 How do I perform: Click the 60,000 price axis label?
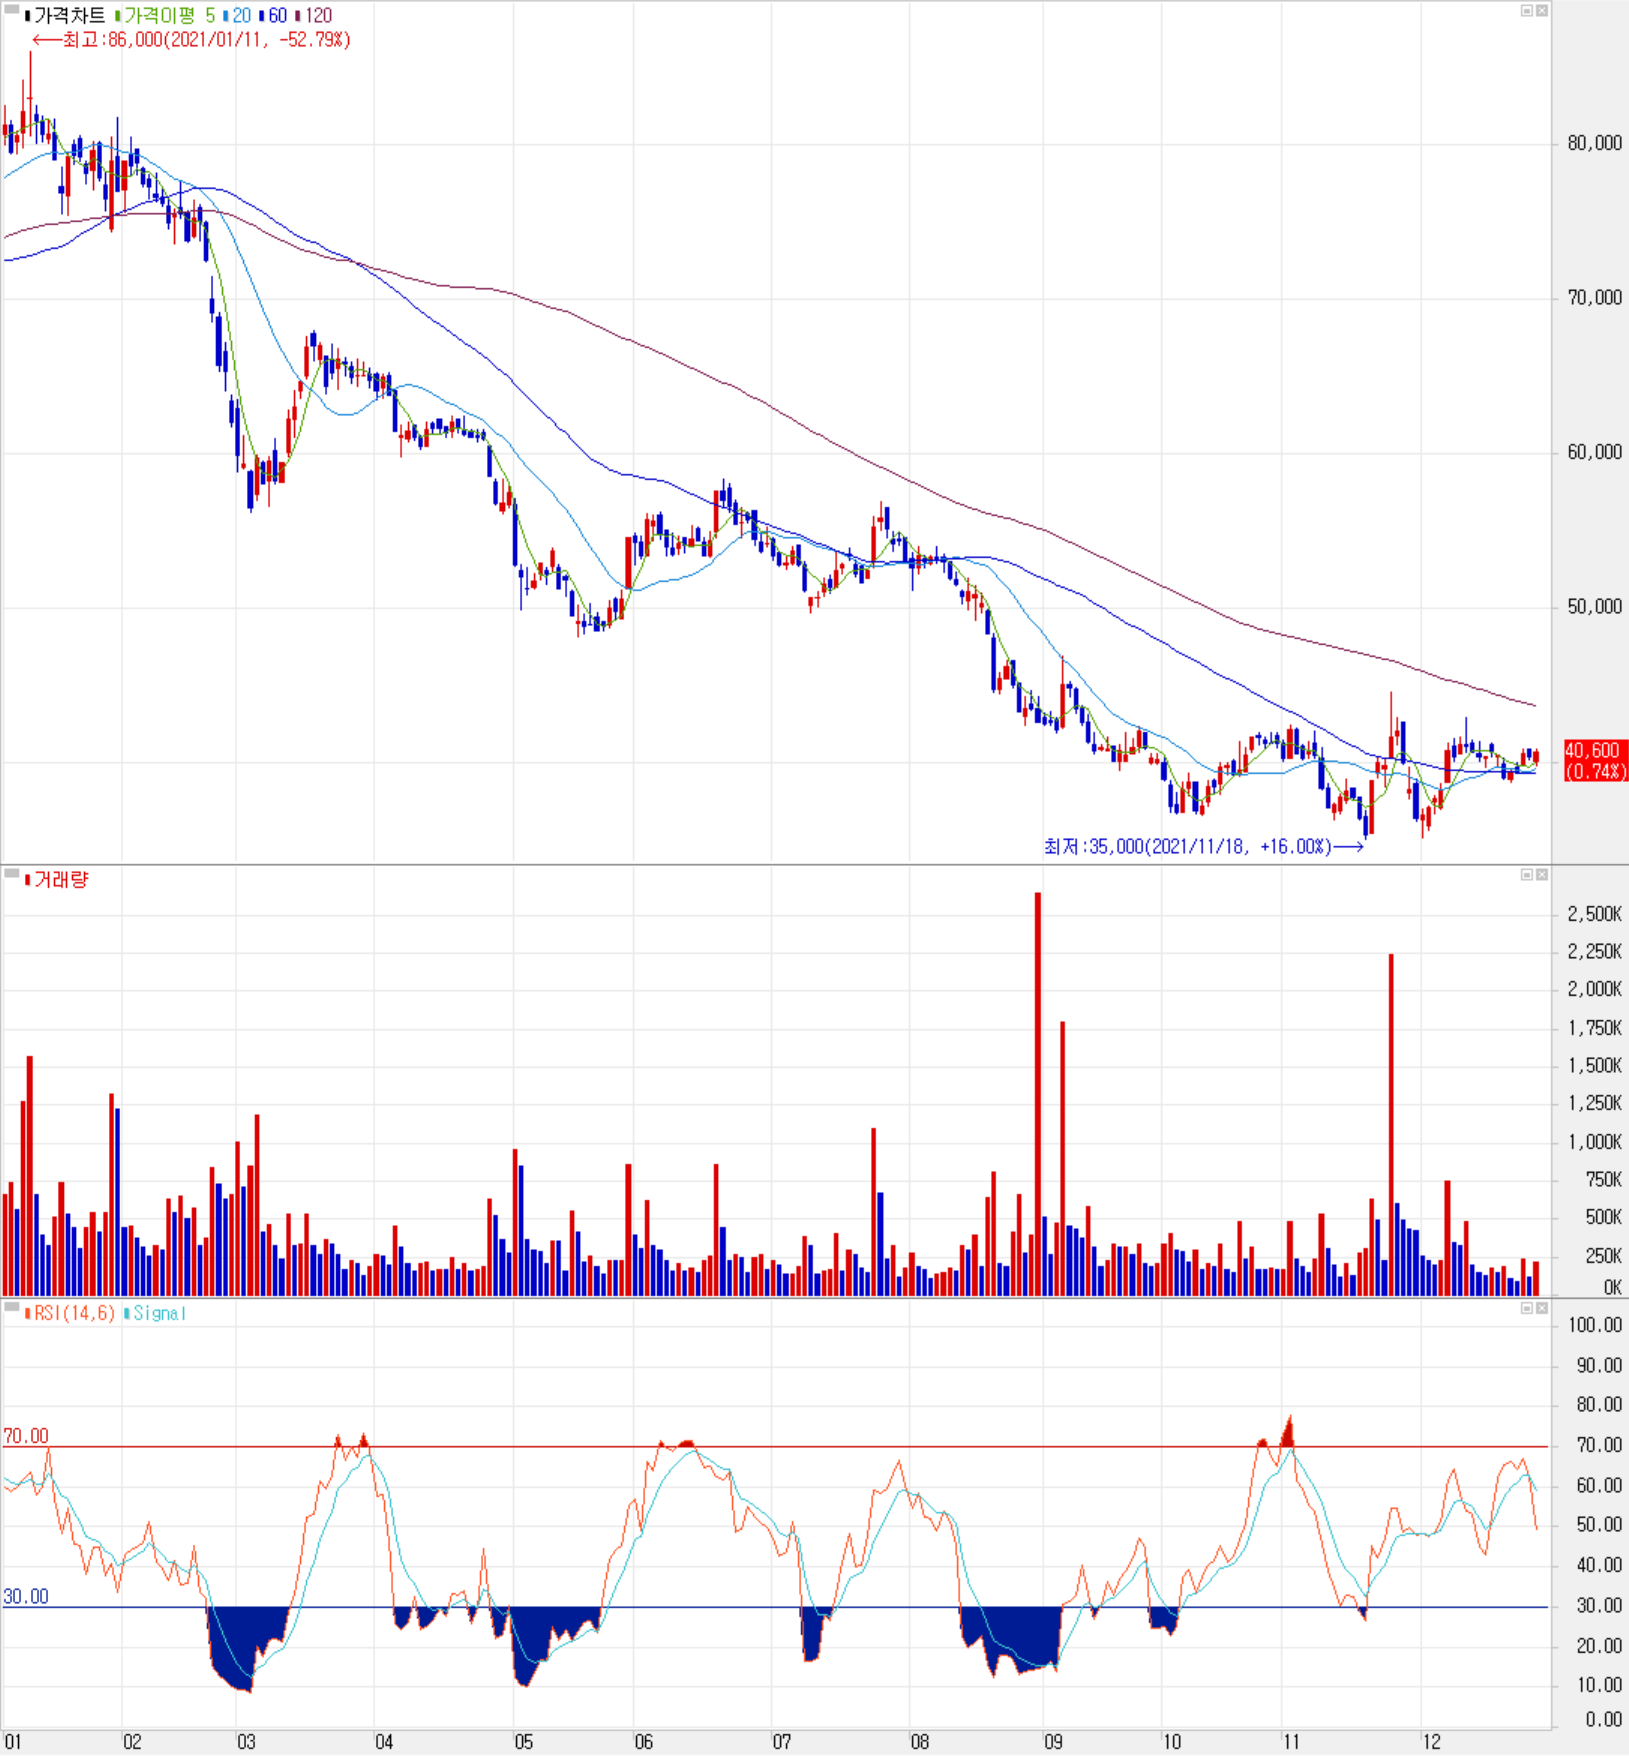pos(1595,452)
